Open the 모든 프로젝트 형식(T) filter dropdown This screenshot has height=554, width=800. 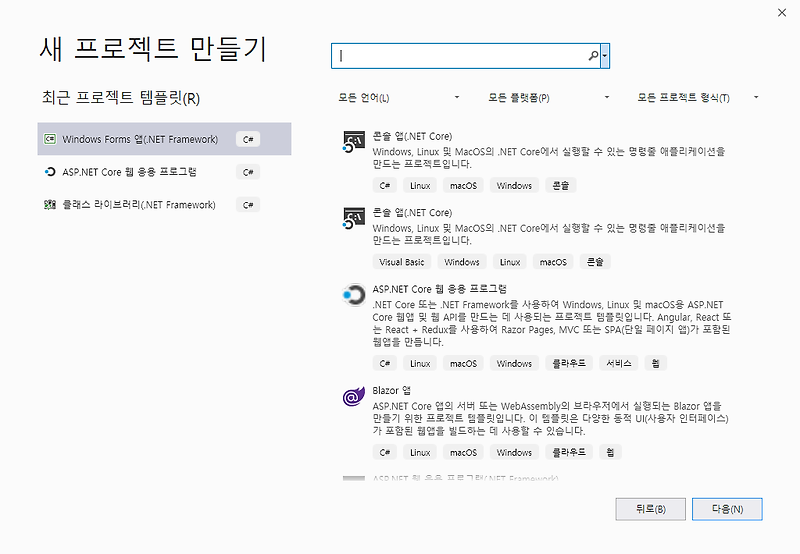click(697, 97)
